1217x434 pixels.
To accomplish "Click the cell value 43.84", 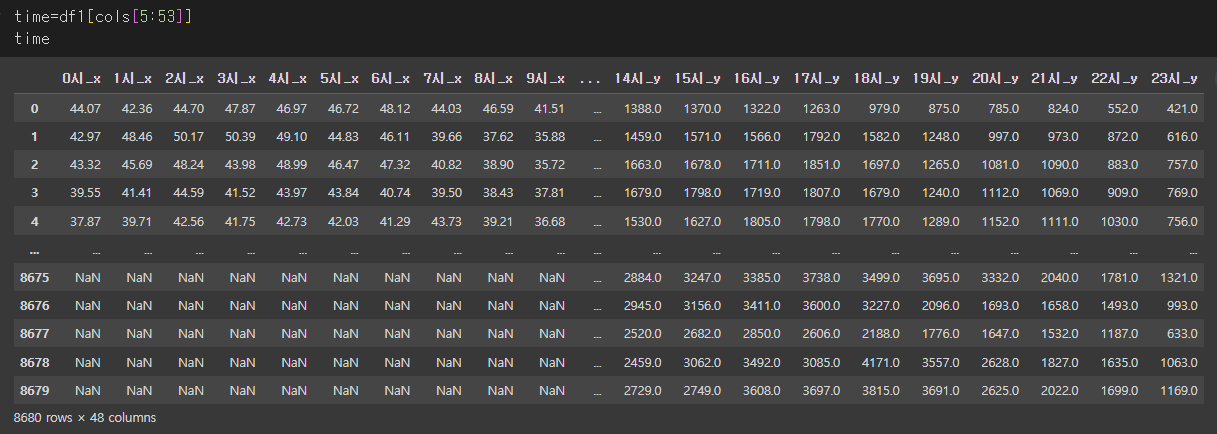I will point(342,192).
